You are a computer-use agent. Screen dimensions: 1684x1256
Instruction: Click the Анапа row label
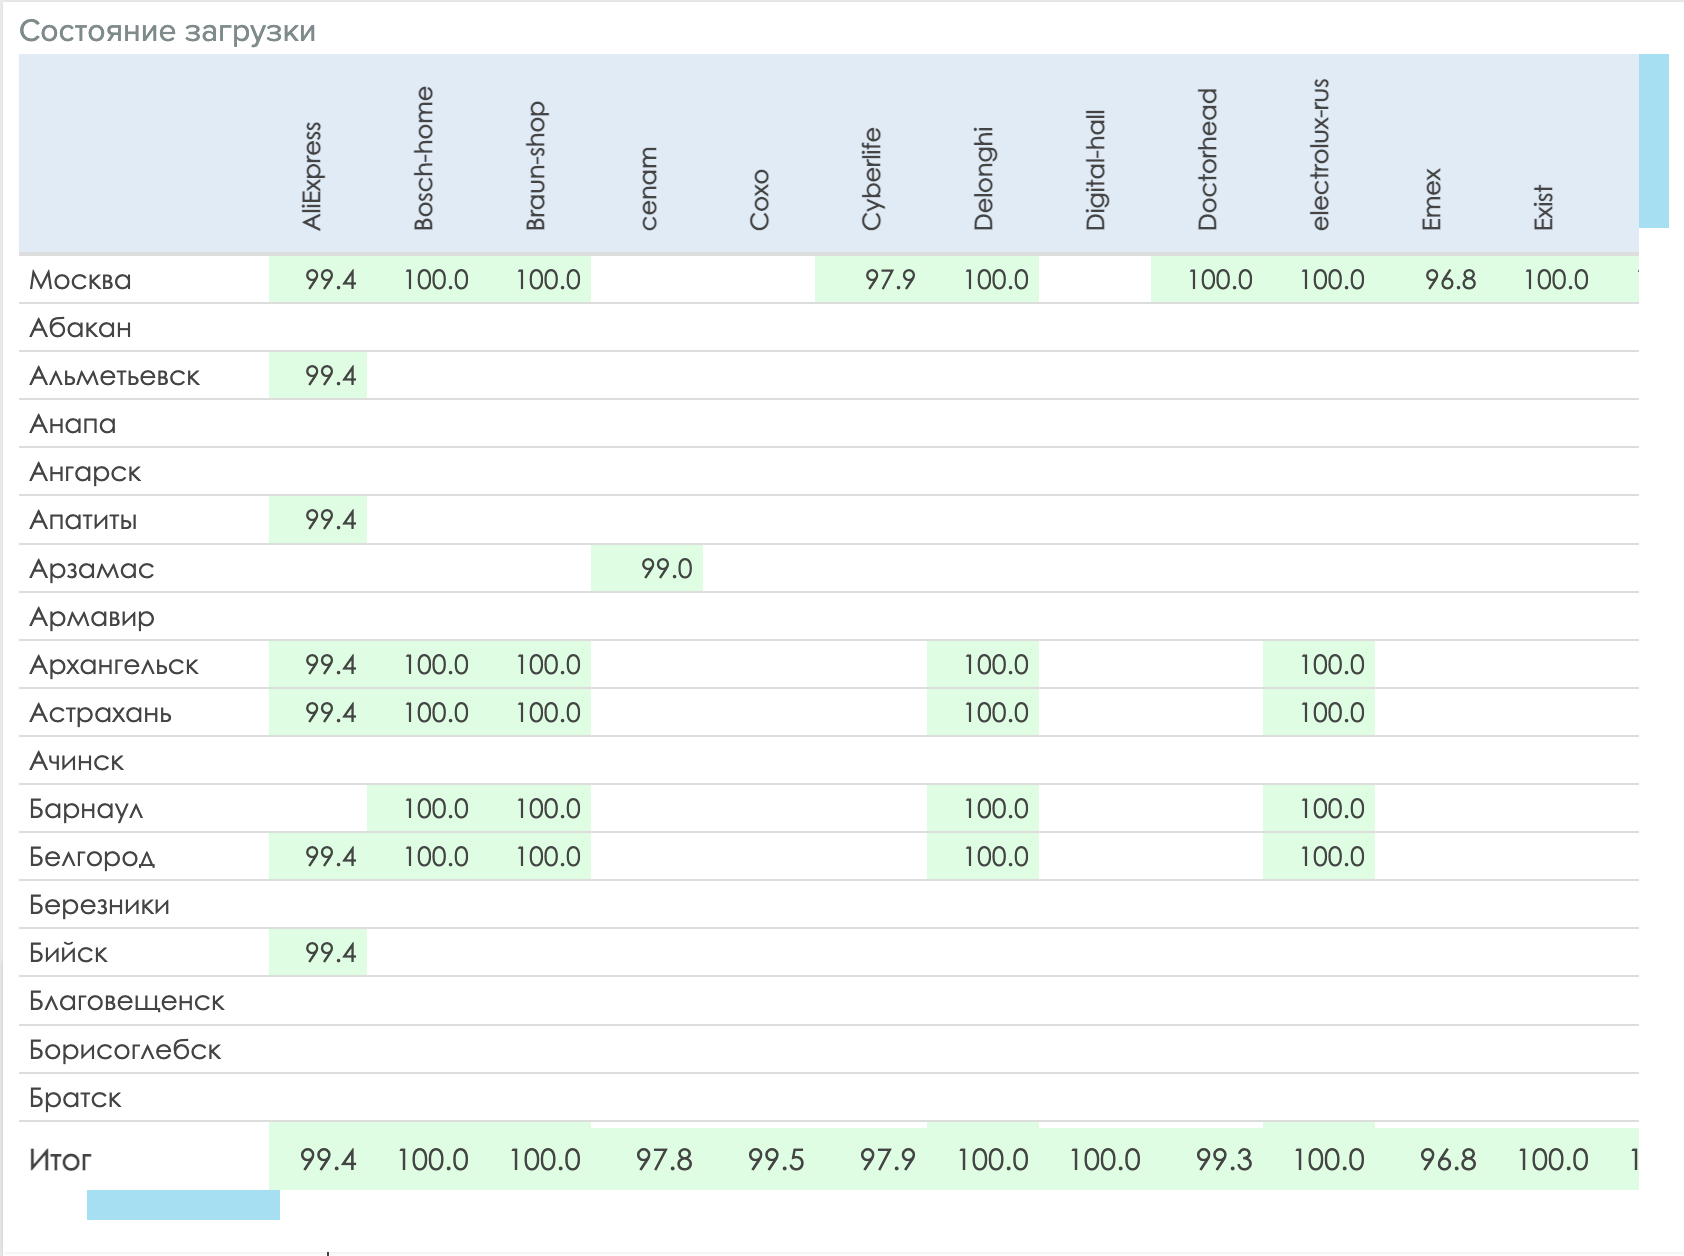73,424
